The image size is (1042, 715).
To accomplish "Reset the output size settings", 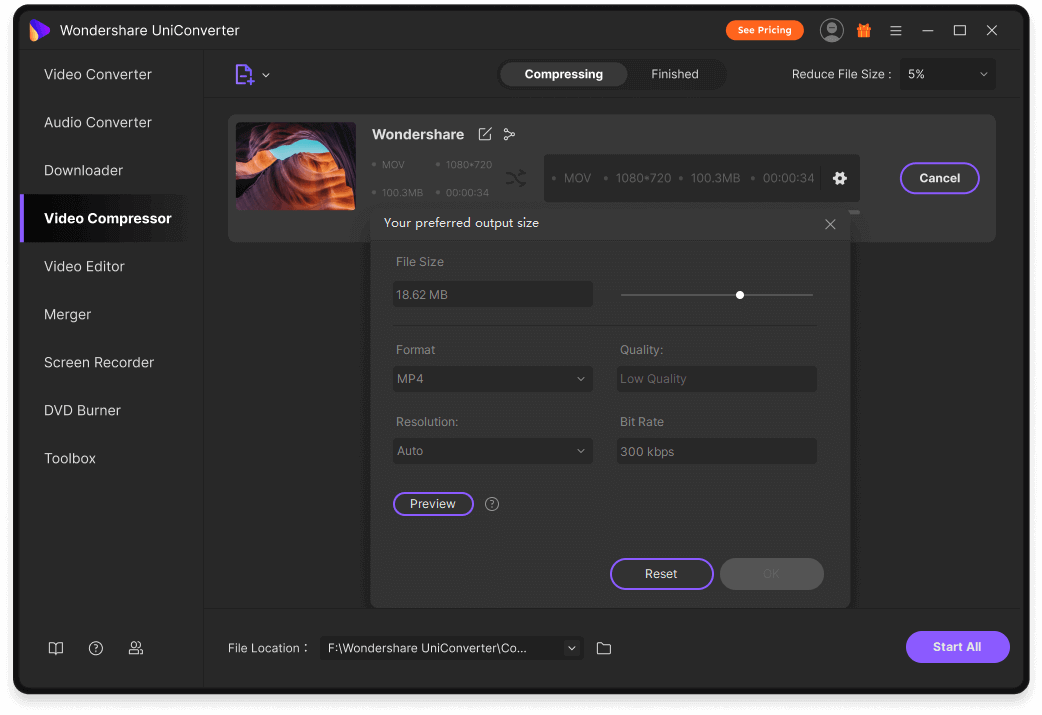I will click(661, 573).
